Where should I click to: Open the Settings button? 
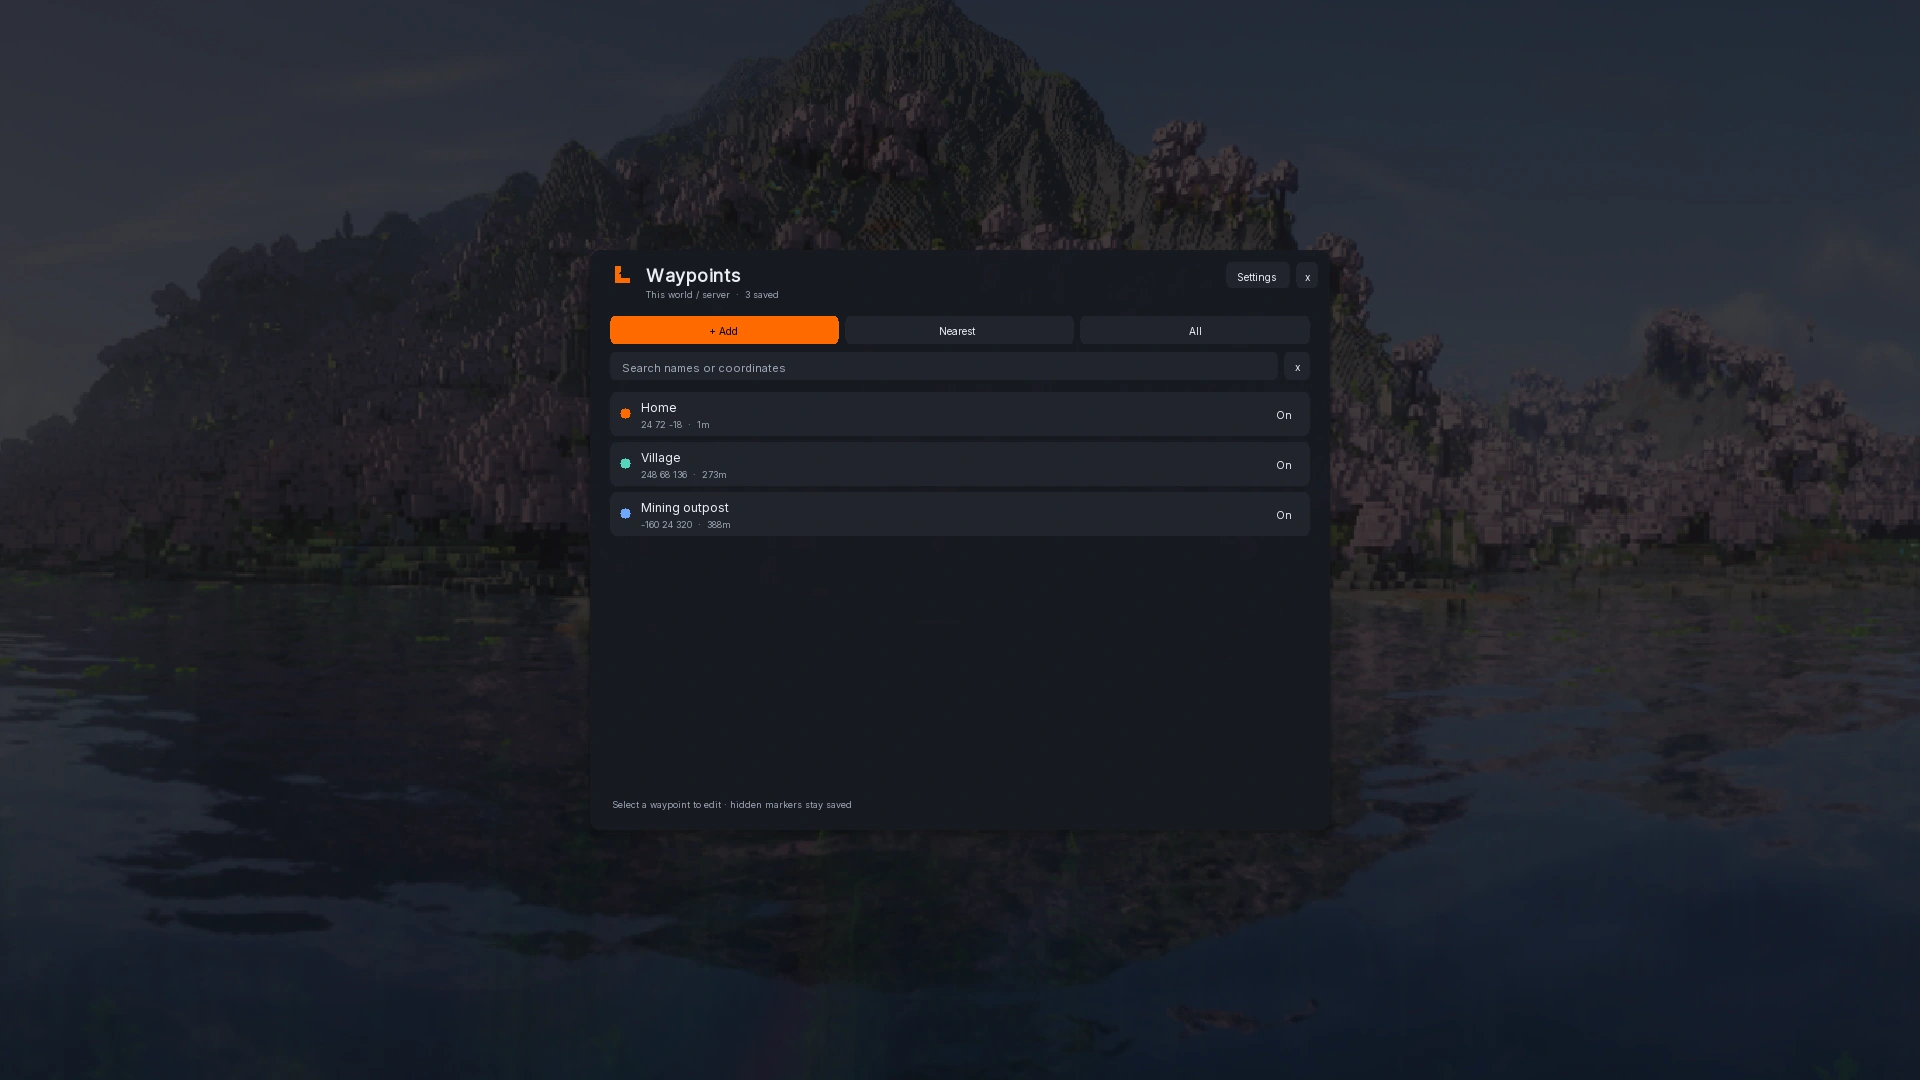point(1257,276)
